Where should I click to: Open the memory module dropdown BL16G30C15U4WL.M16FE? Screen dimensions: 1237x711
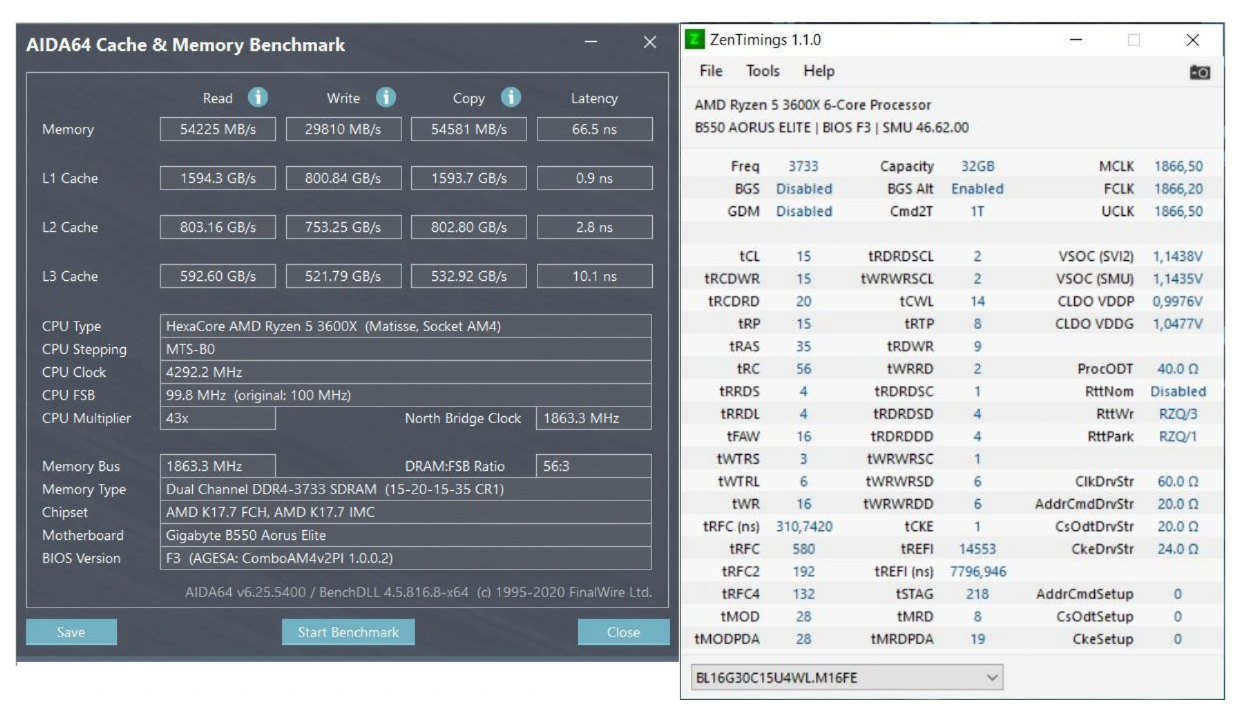click(847, 677)
